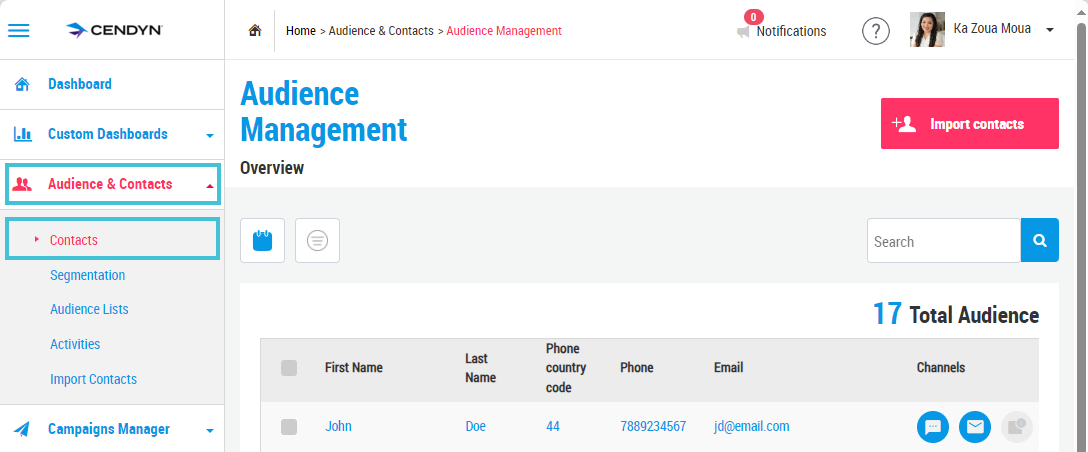Image resolution: width=1088 pixels, height=452 pixels.
Task: Click the Import contacts button
Action: coord(970,124)
